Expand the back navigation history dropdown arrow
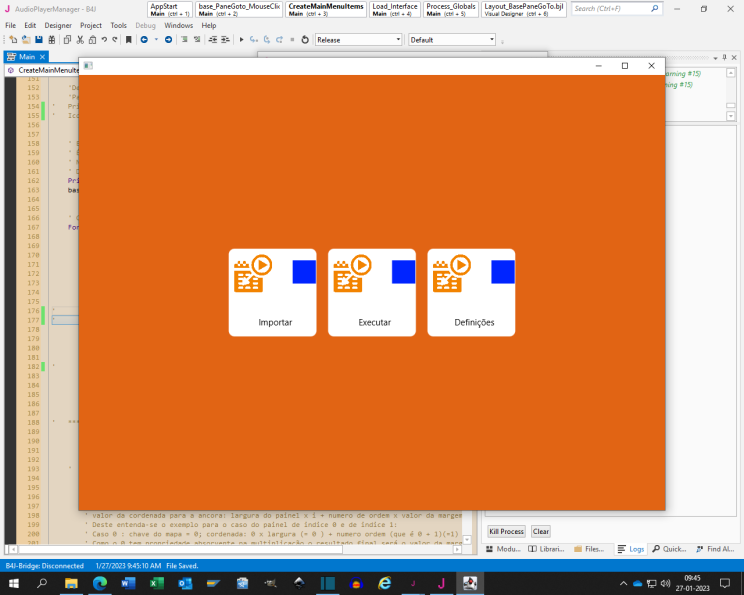 [156, 40]
